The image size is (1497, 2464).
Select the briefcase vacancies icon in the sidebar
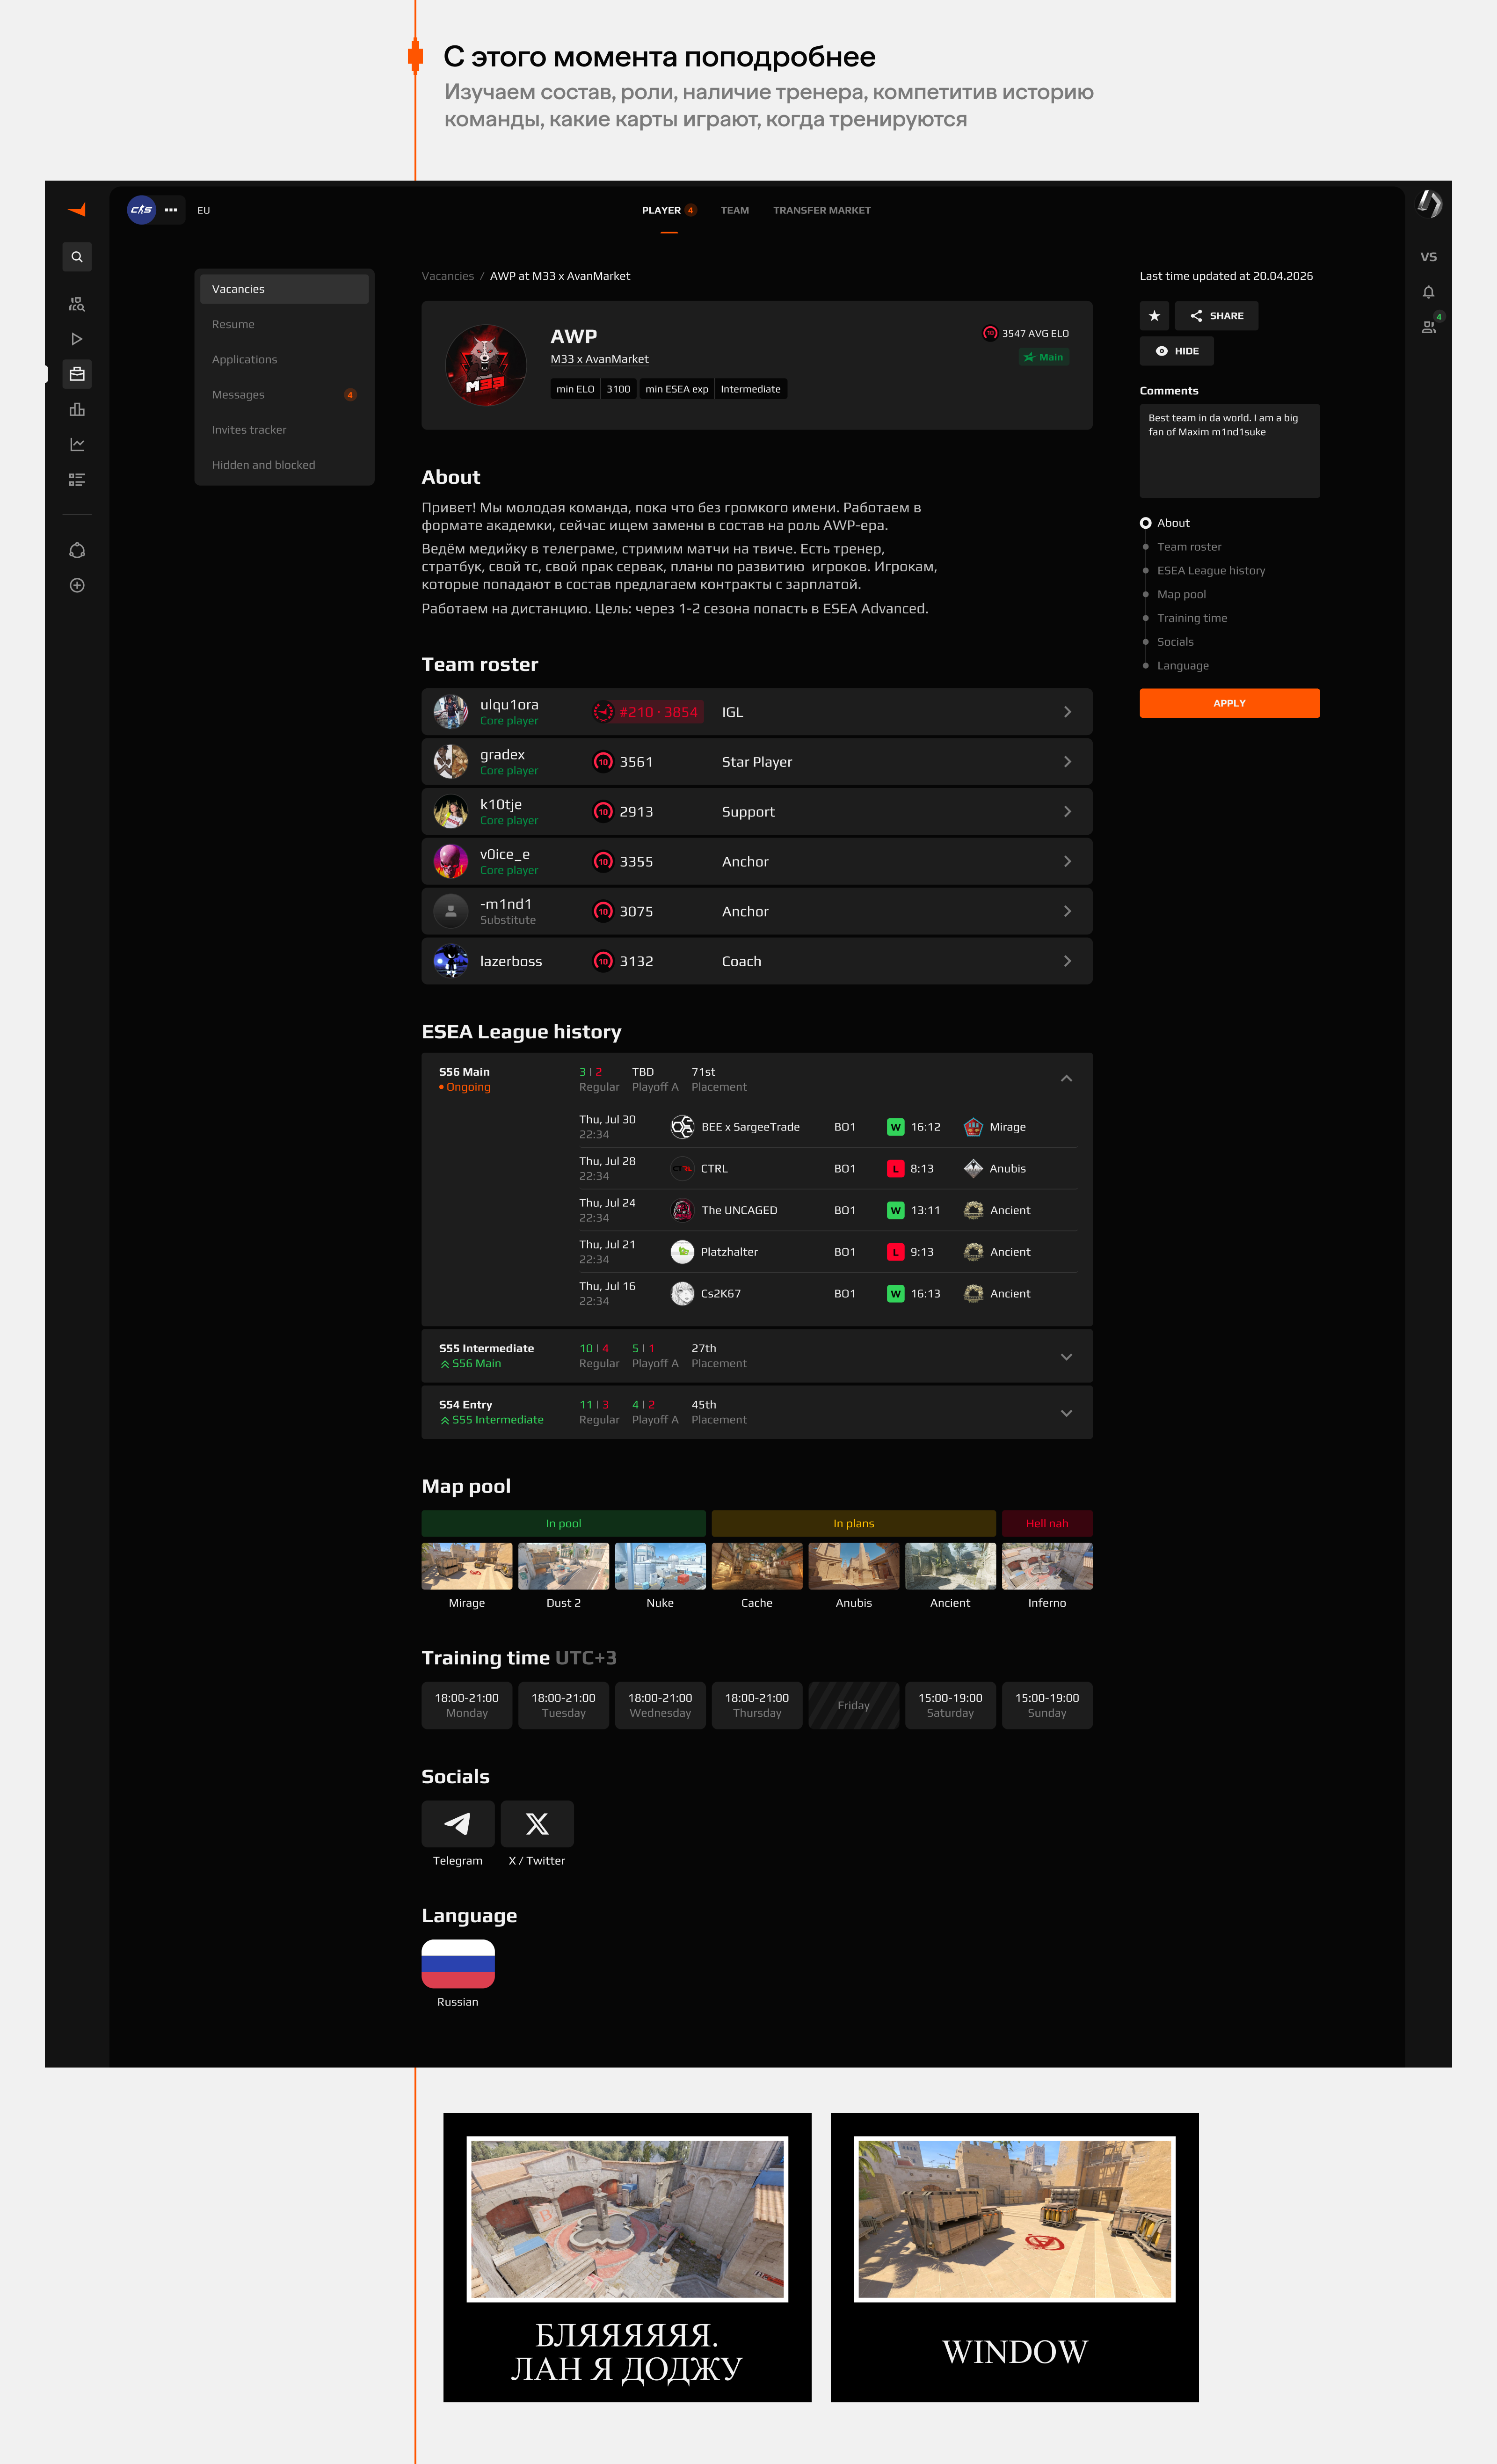77,374
